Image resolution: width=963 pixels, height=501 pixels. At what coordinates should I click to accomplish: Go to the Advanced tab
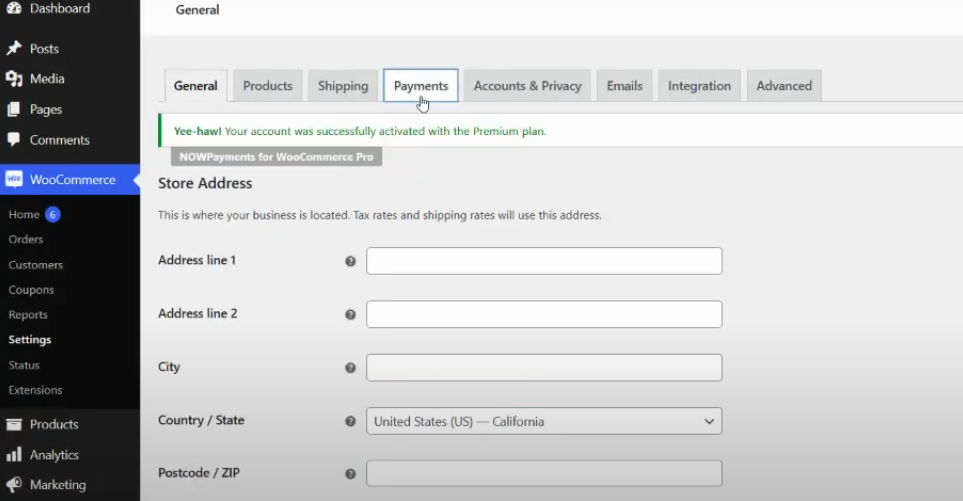[x=784, y=86]
